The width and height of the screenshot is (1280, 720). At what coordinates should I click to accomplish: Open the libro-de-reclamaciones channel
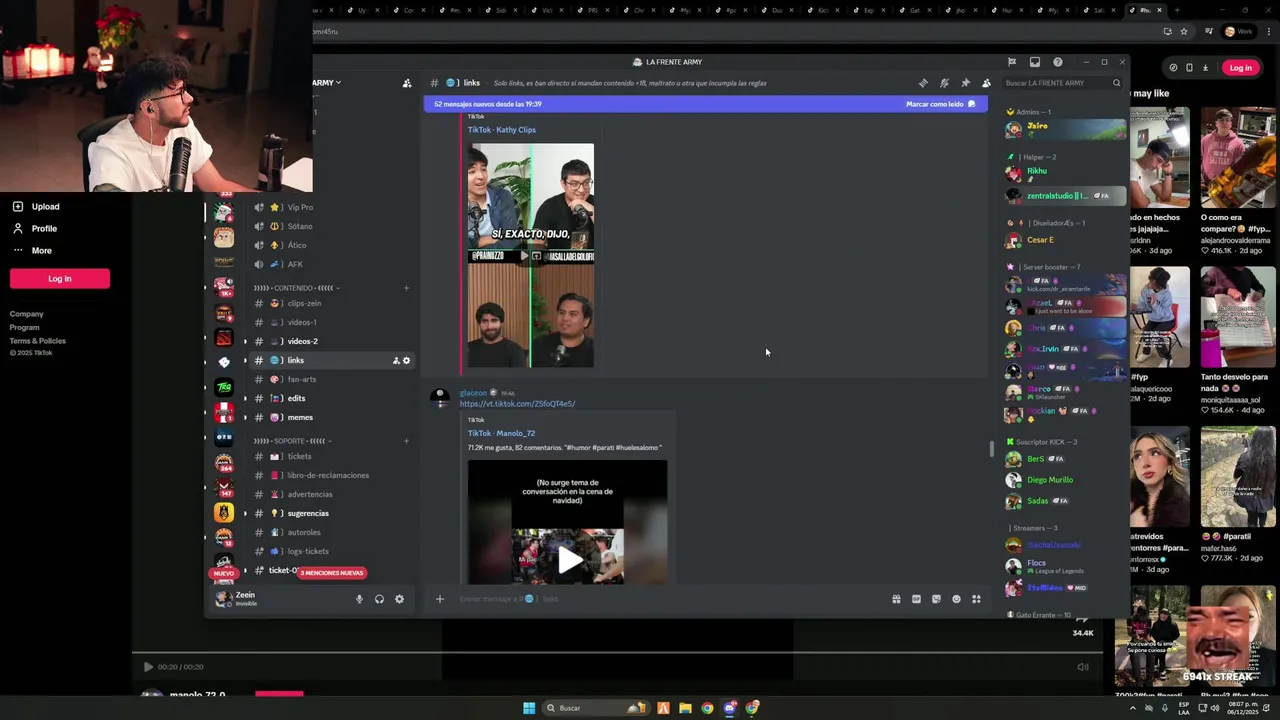coord(330,475)
